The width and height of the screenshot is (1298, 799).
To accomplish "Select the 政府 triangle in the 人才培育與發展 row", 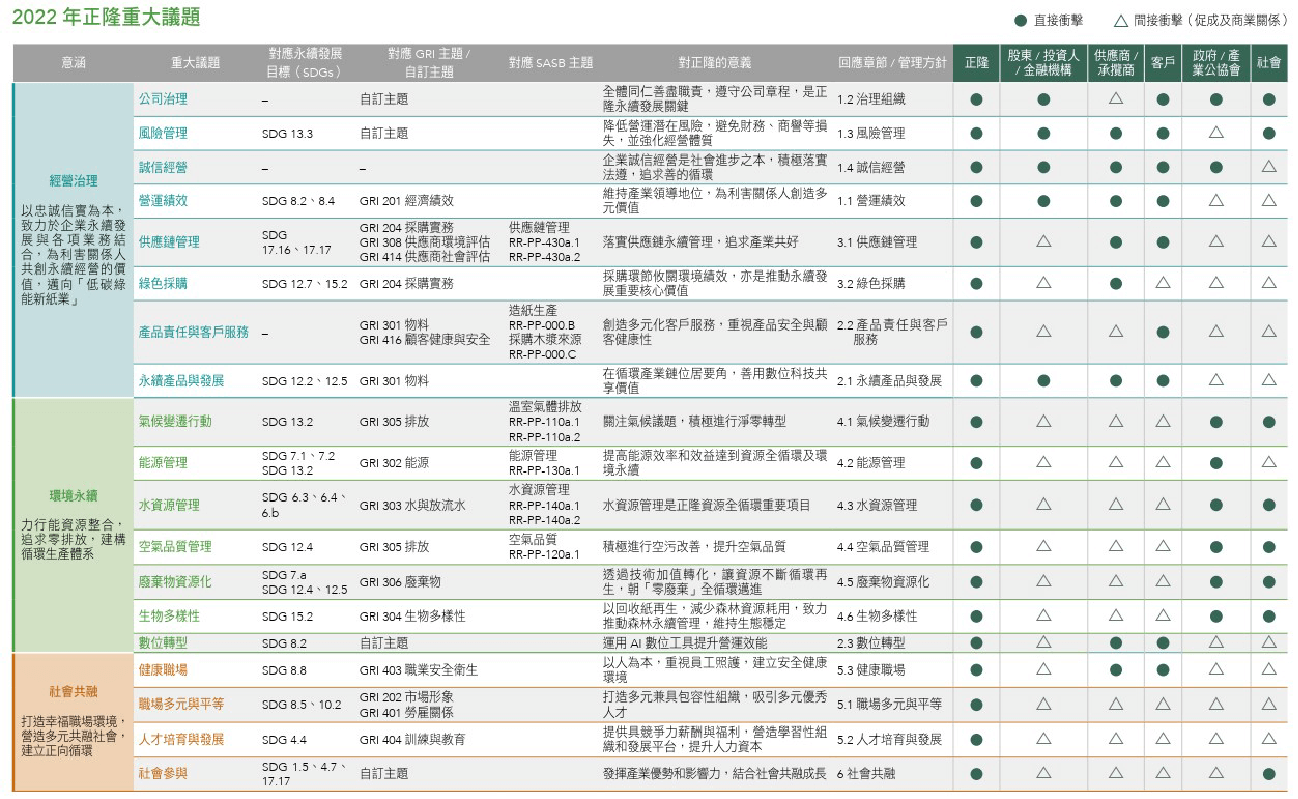I will [x=1216, y=739].
